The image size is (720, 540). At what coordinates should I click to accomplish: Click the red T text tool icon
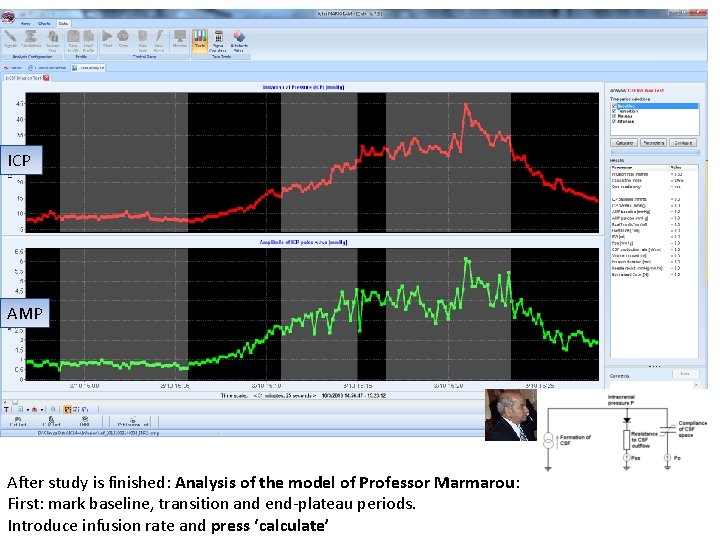6,409
